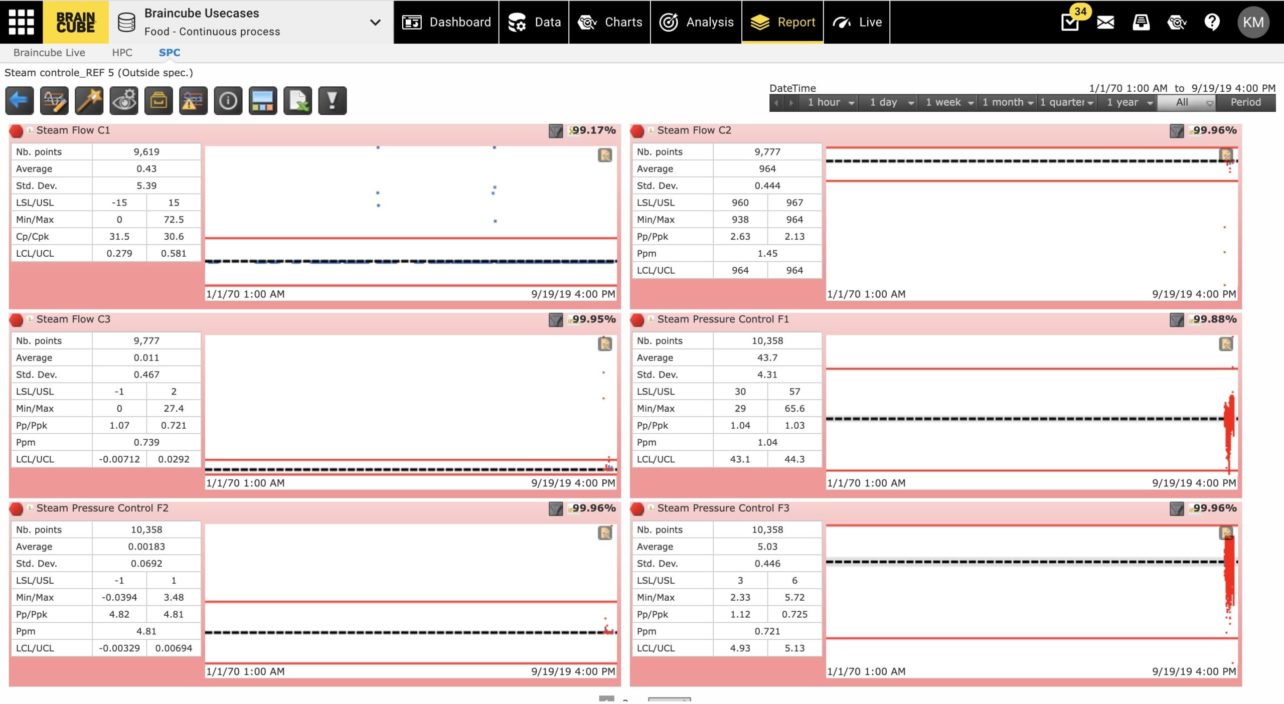Screen dimensions: 1284x704
Task: Open the magic wand tool
Action: pos(89,100)
